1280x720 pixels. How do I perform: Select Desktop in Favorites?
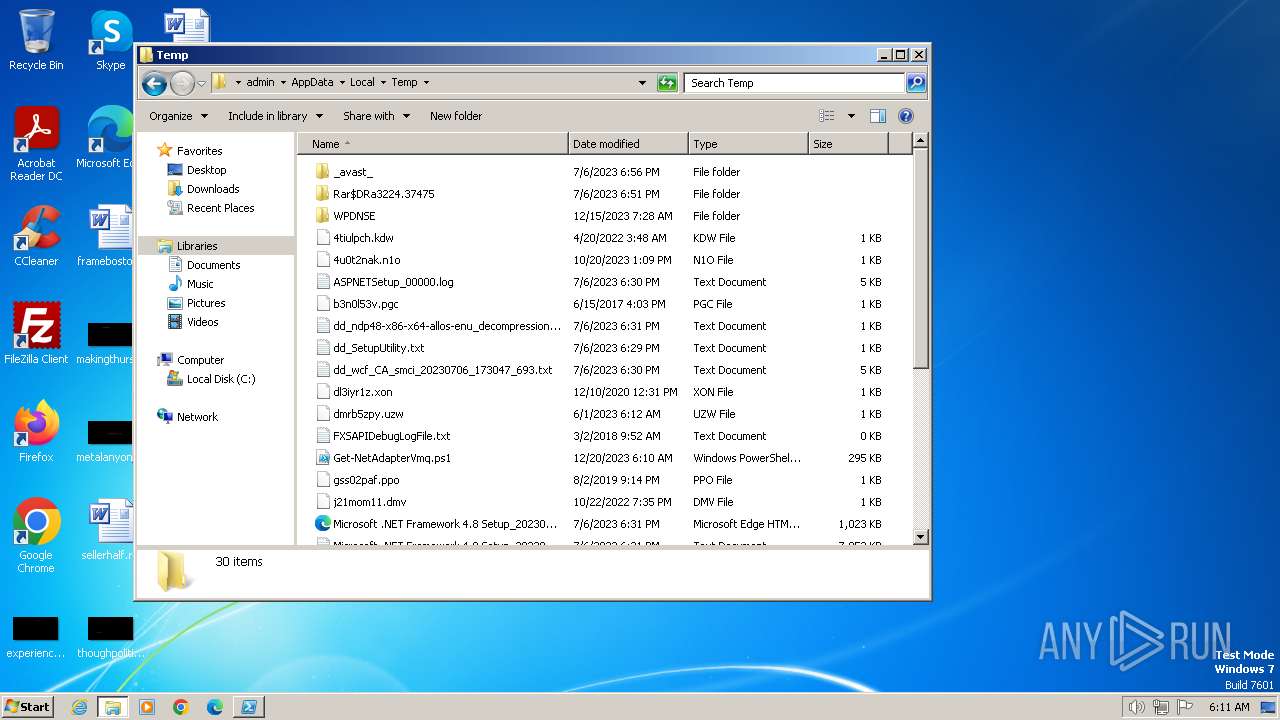[x=206, y=170]
